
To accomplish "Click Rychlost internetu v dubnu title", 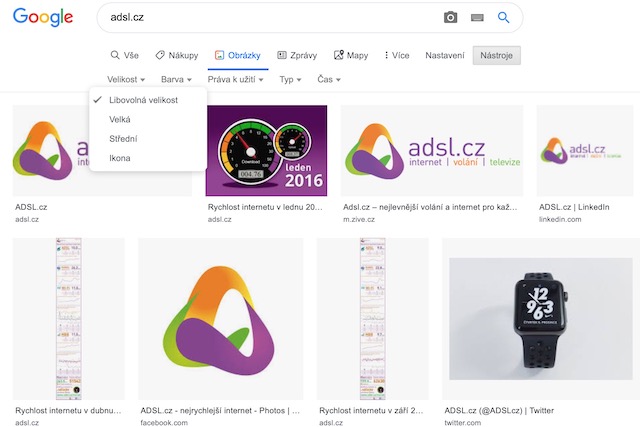I will [68, 411].
